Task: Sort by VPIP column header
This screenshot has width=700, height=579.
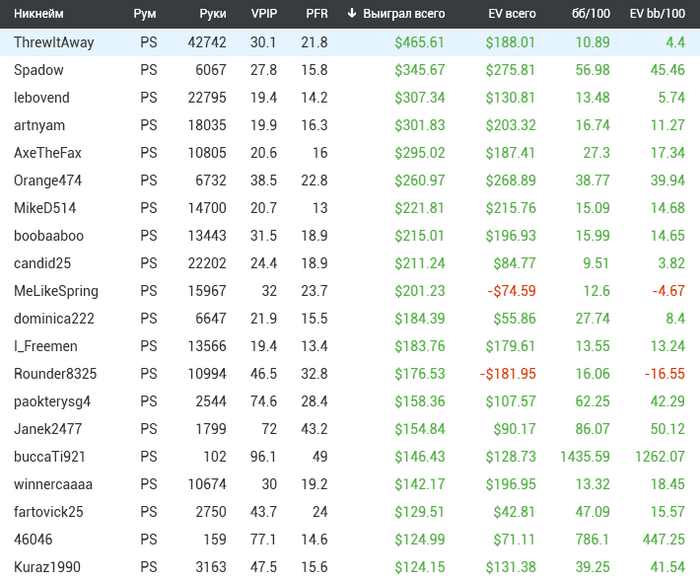Action: click(264, 14)
